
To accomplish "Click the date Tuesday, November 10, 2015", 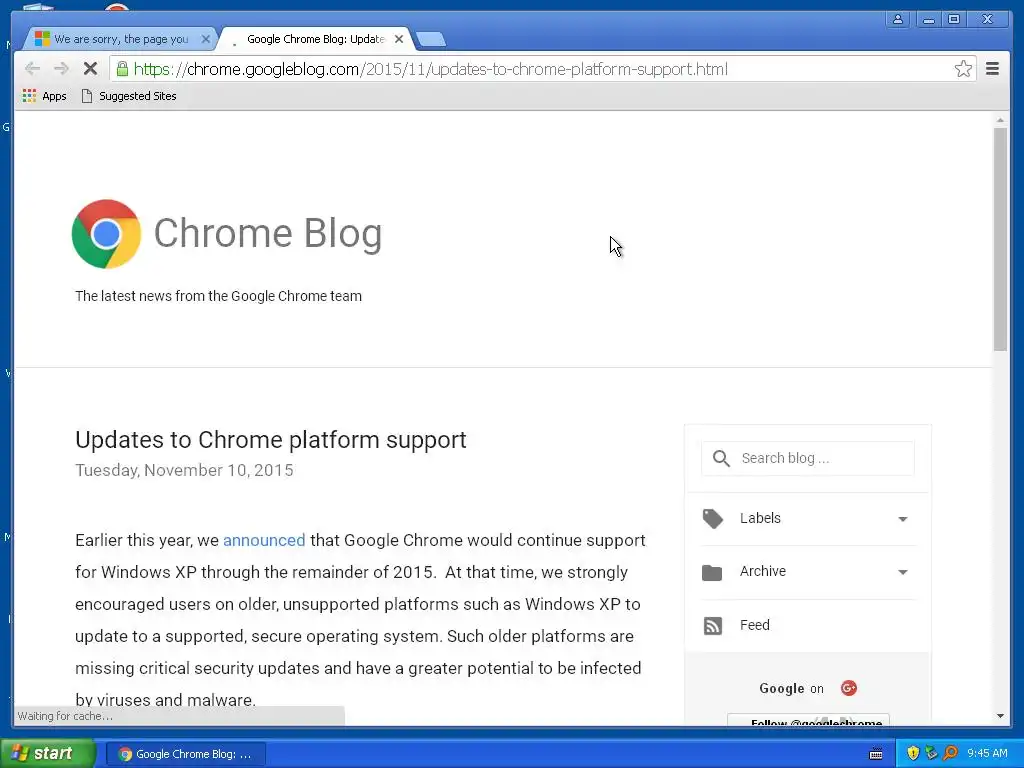I will (x=184, y=470).
